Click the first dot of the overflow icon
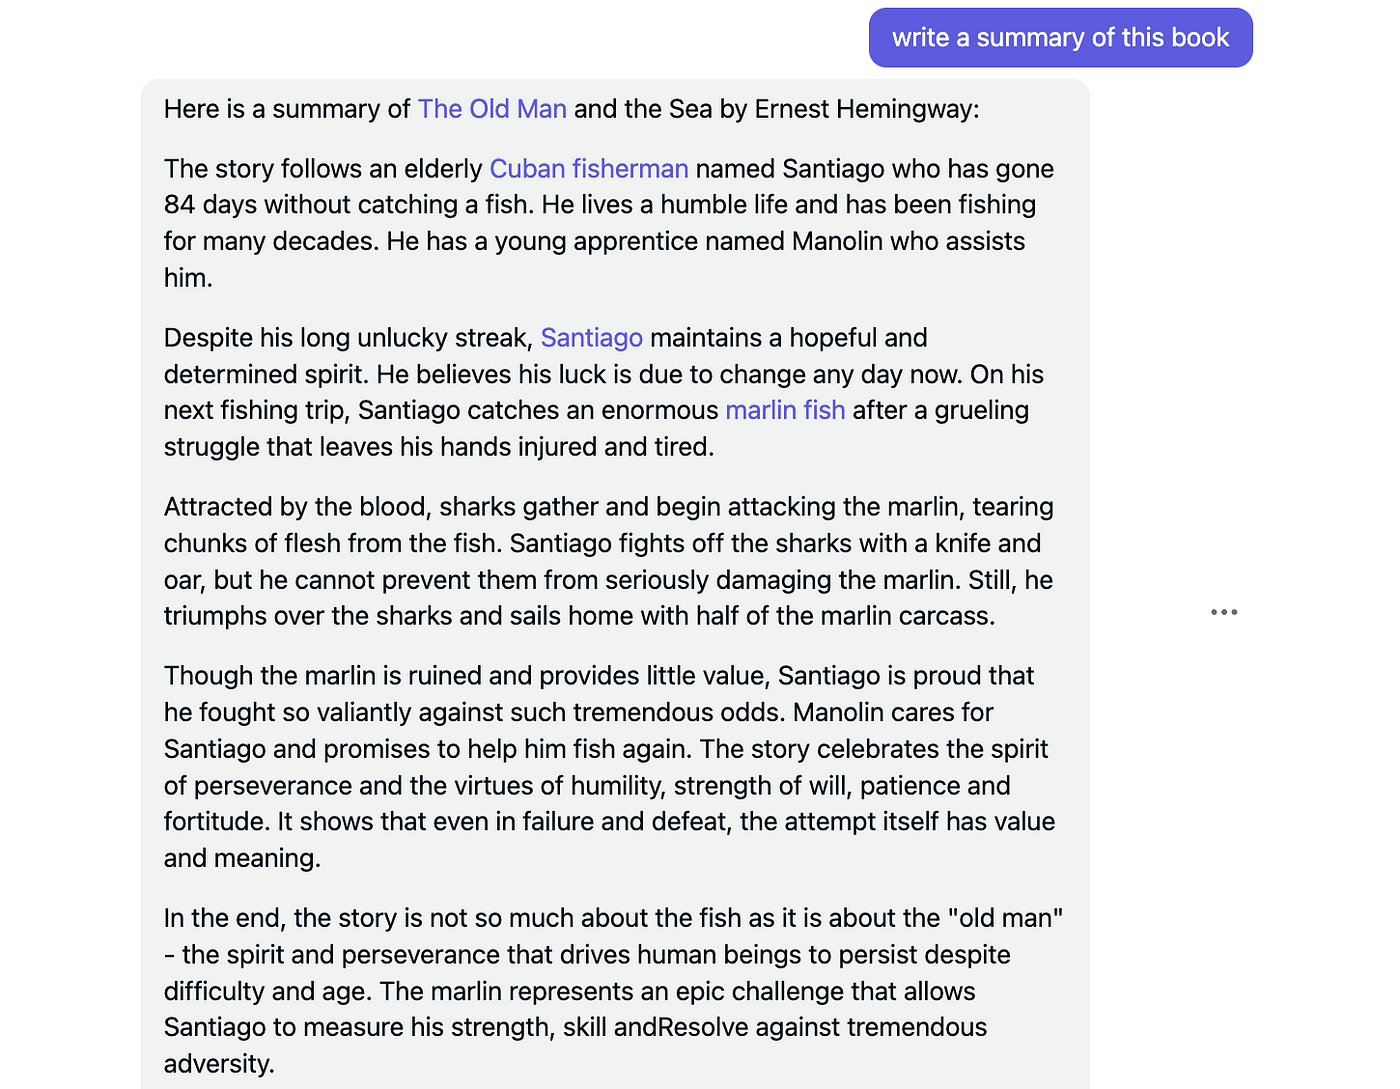This screenshot has width=1400, height=1089. click(1212, 611)
